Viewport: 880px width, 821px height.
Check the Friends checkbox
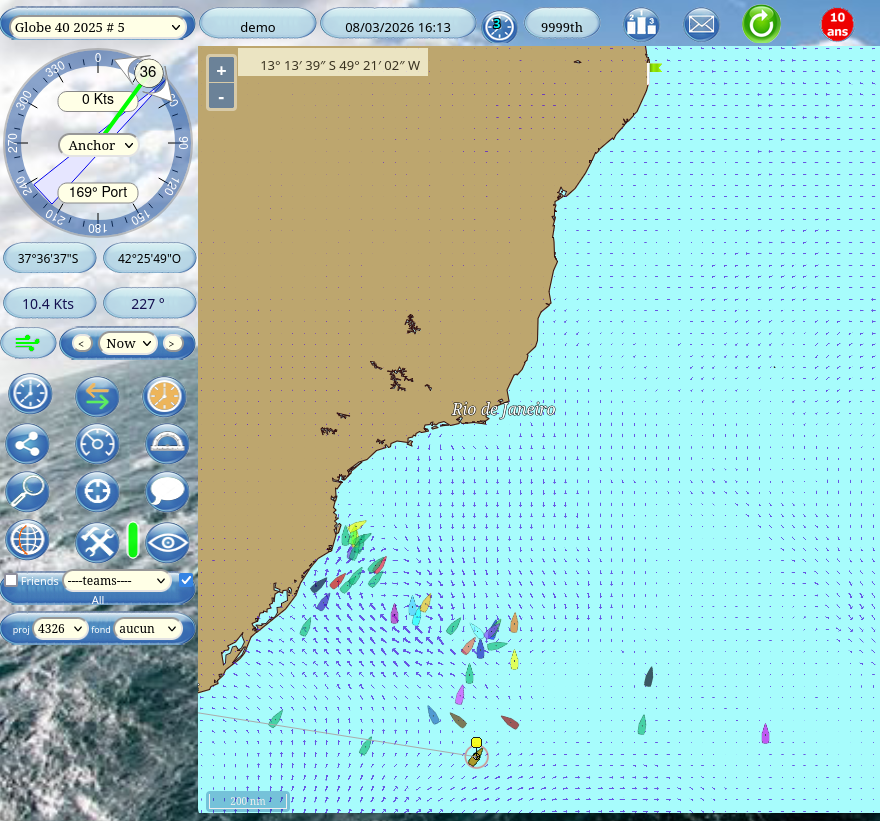[x=11, y=580]
